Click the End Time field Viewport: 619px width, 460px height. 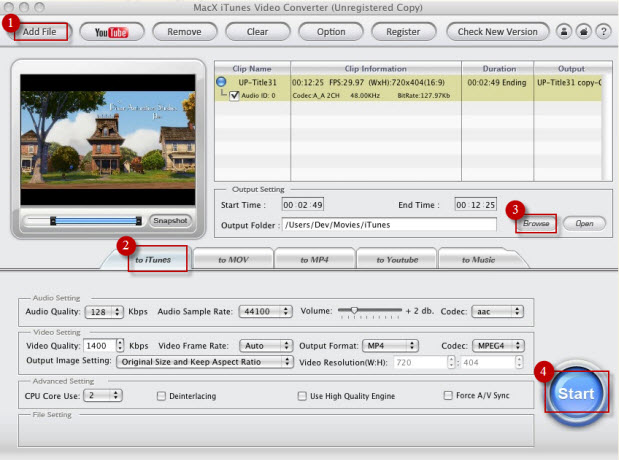475,205
